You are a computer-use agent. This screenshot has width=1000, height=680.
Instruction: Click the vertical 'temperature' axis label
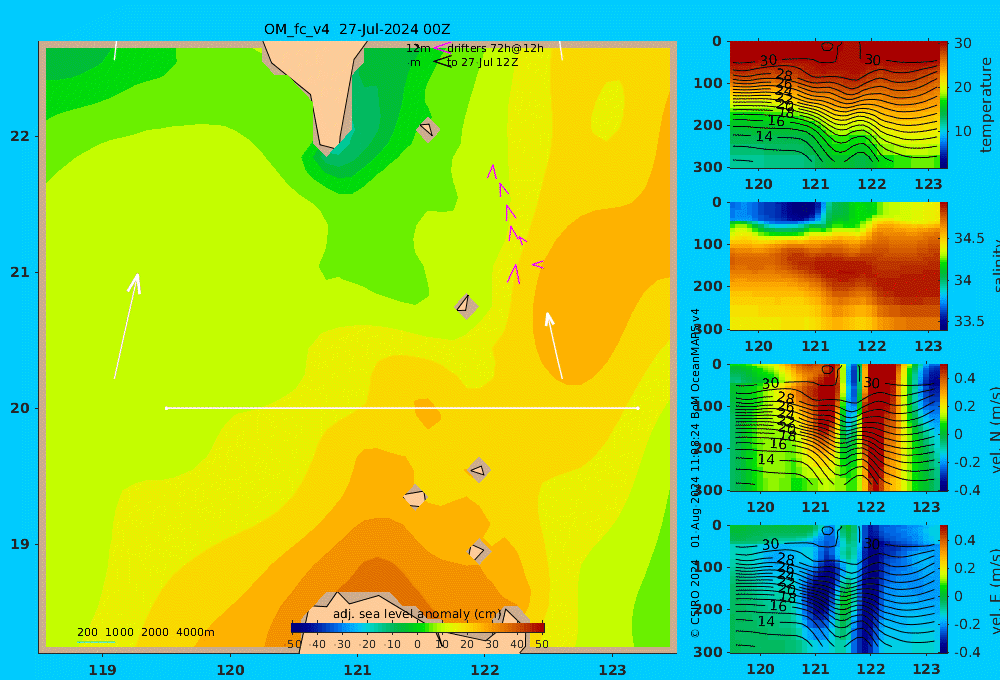(x=986, y=105)
